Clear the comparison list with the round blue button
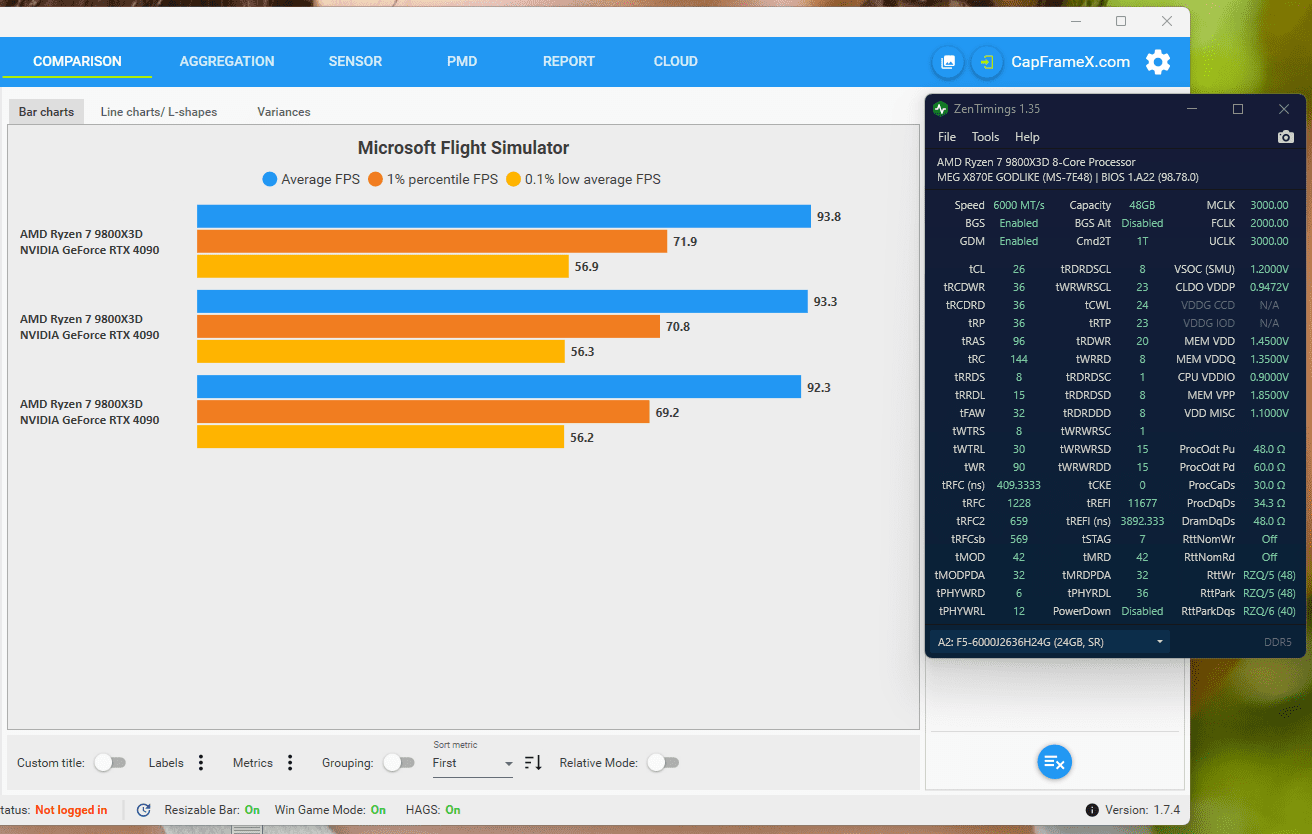 [x=1055, y=763]
